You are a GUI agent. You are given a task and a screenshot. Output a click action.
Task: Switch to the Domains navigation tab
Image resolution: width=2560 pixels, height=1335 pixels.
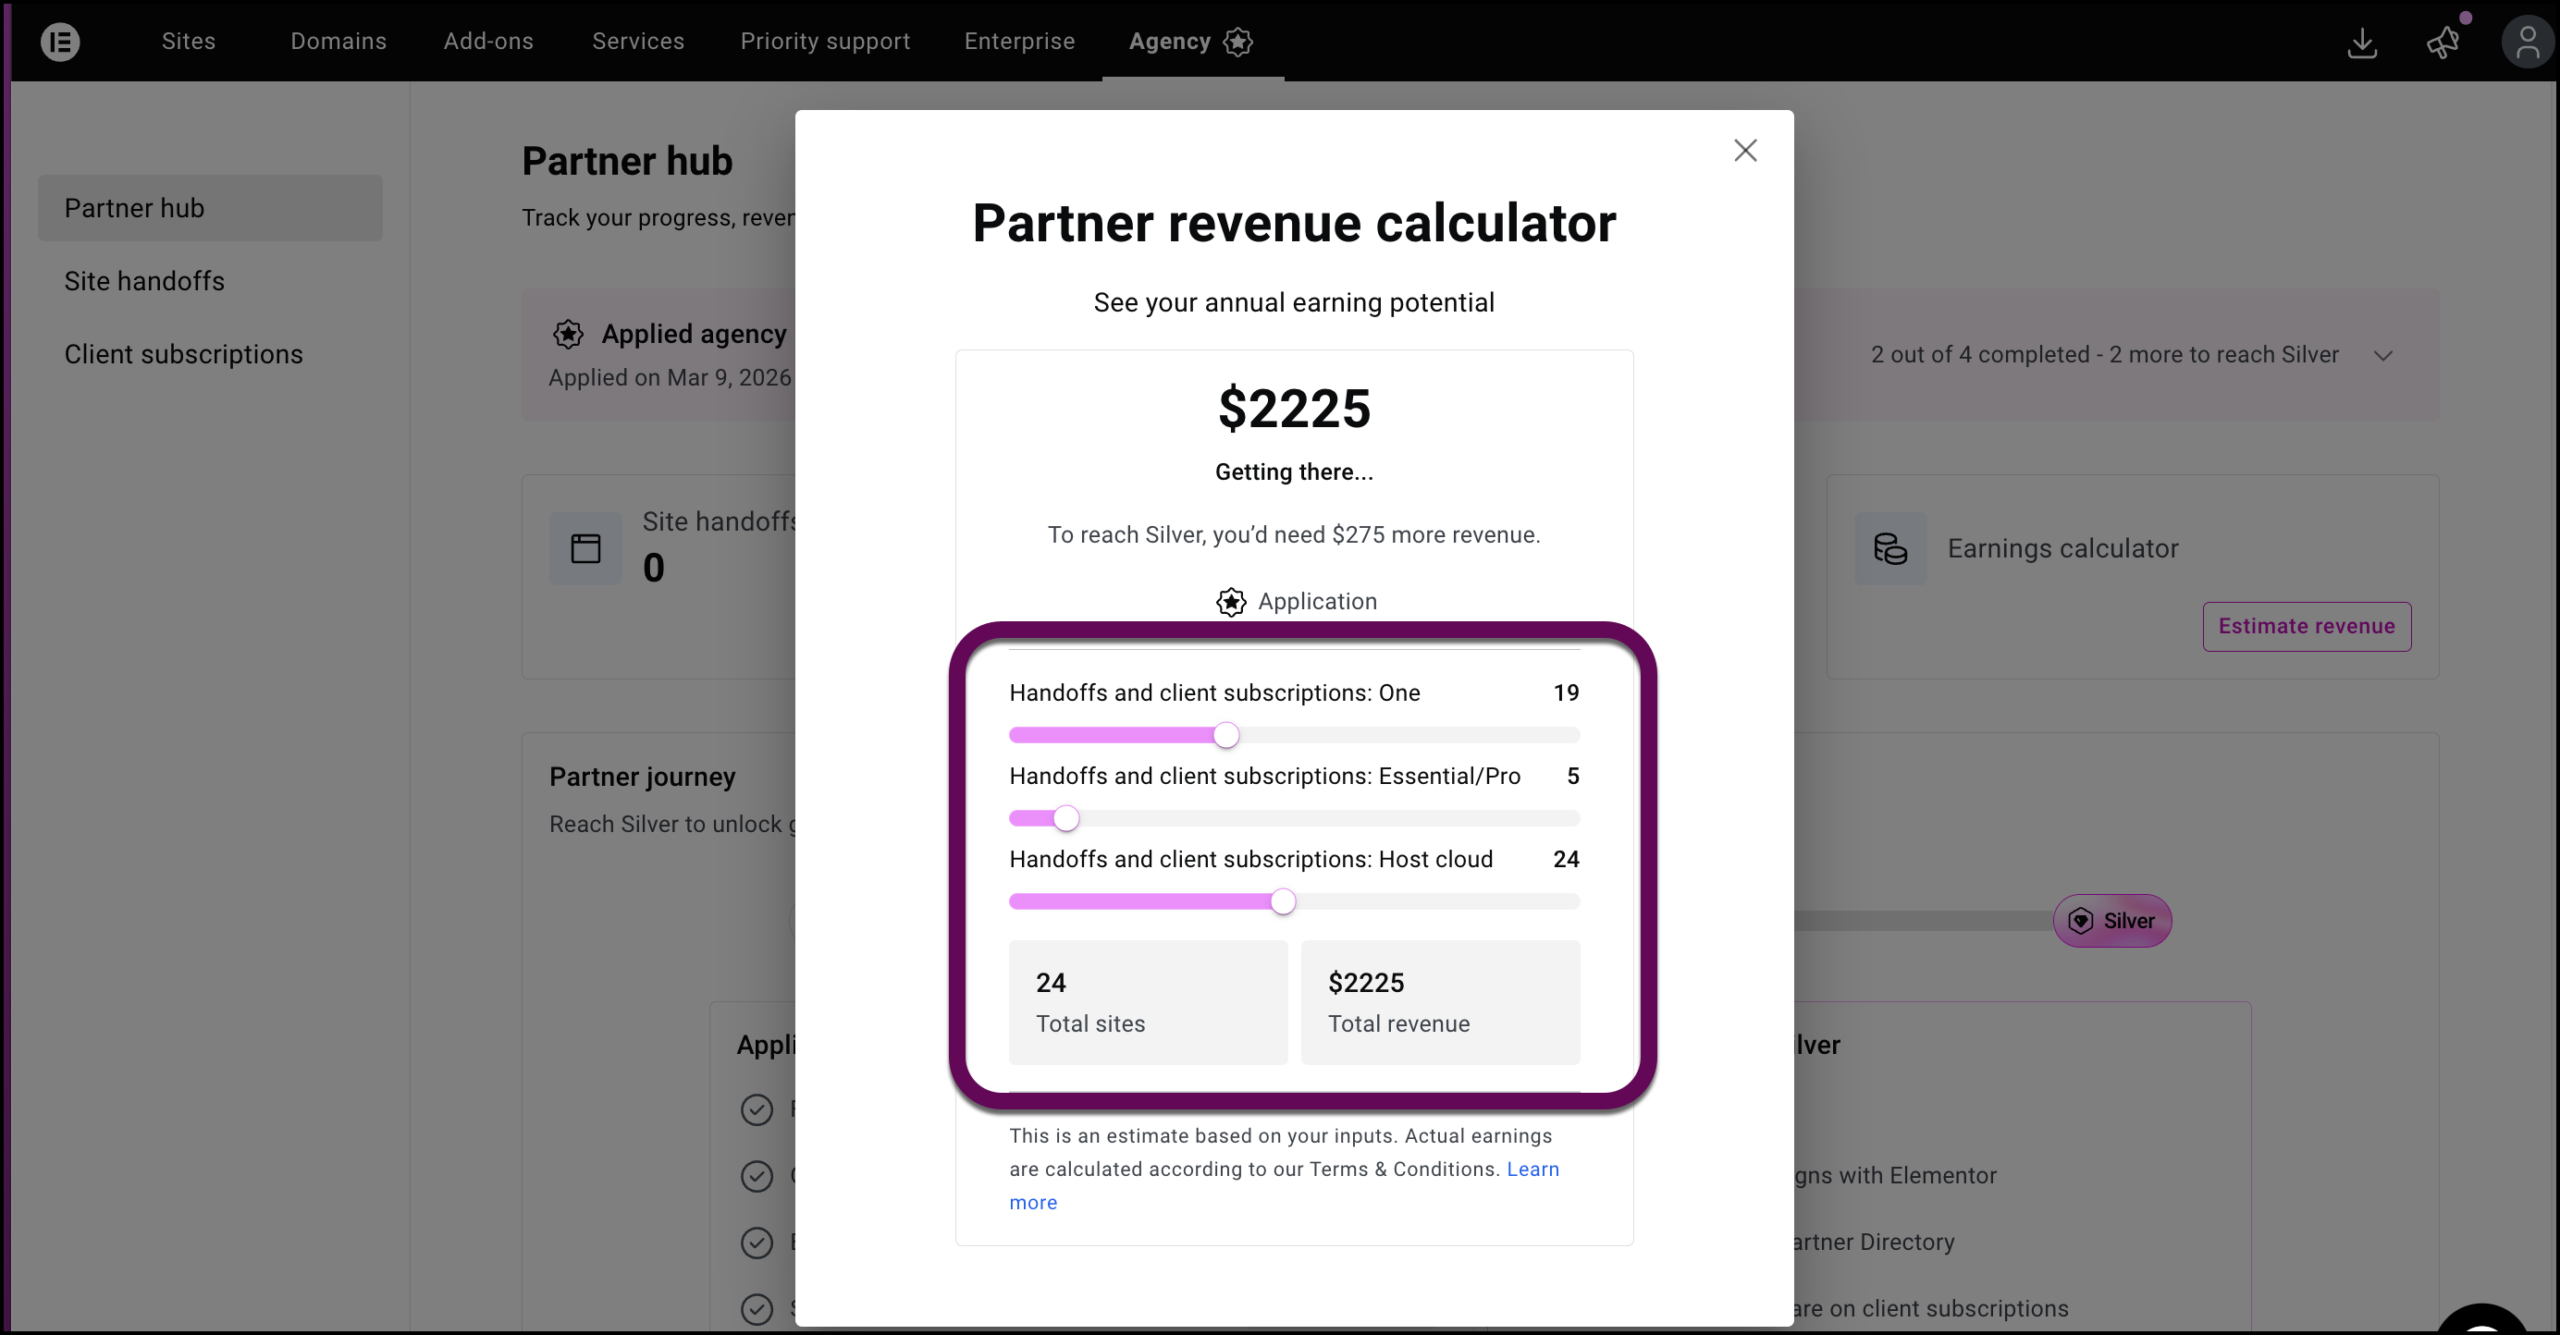click(x=338, y=41)
